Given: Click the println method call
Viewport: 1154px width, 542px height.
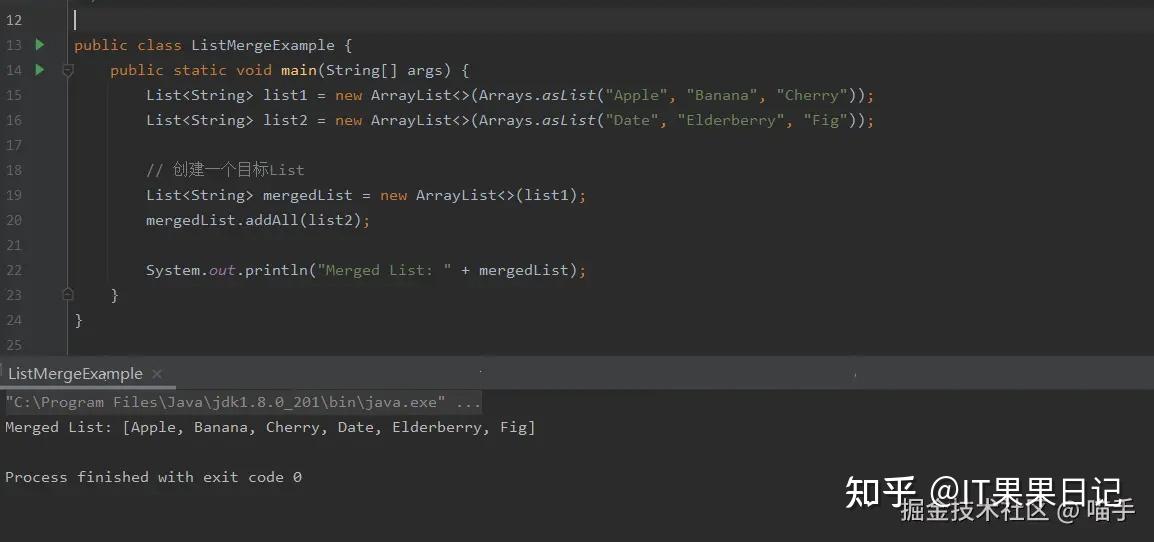Looking at the screenshot, I should pyautogui.click(x=276, y=270).
